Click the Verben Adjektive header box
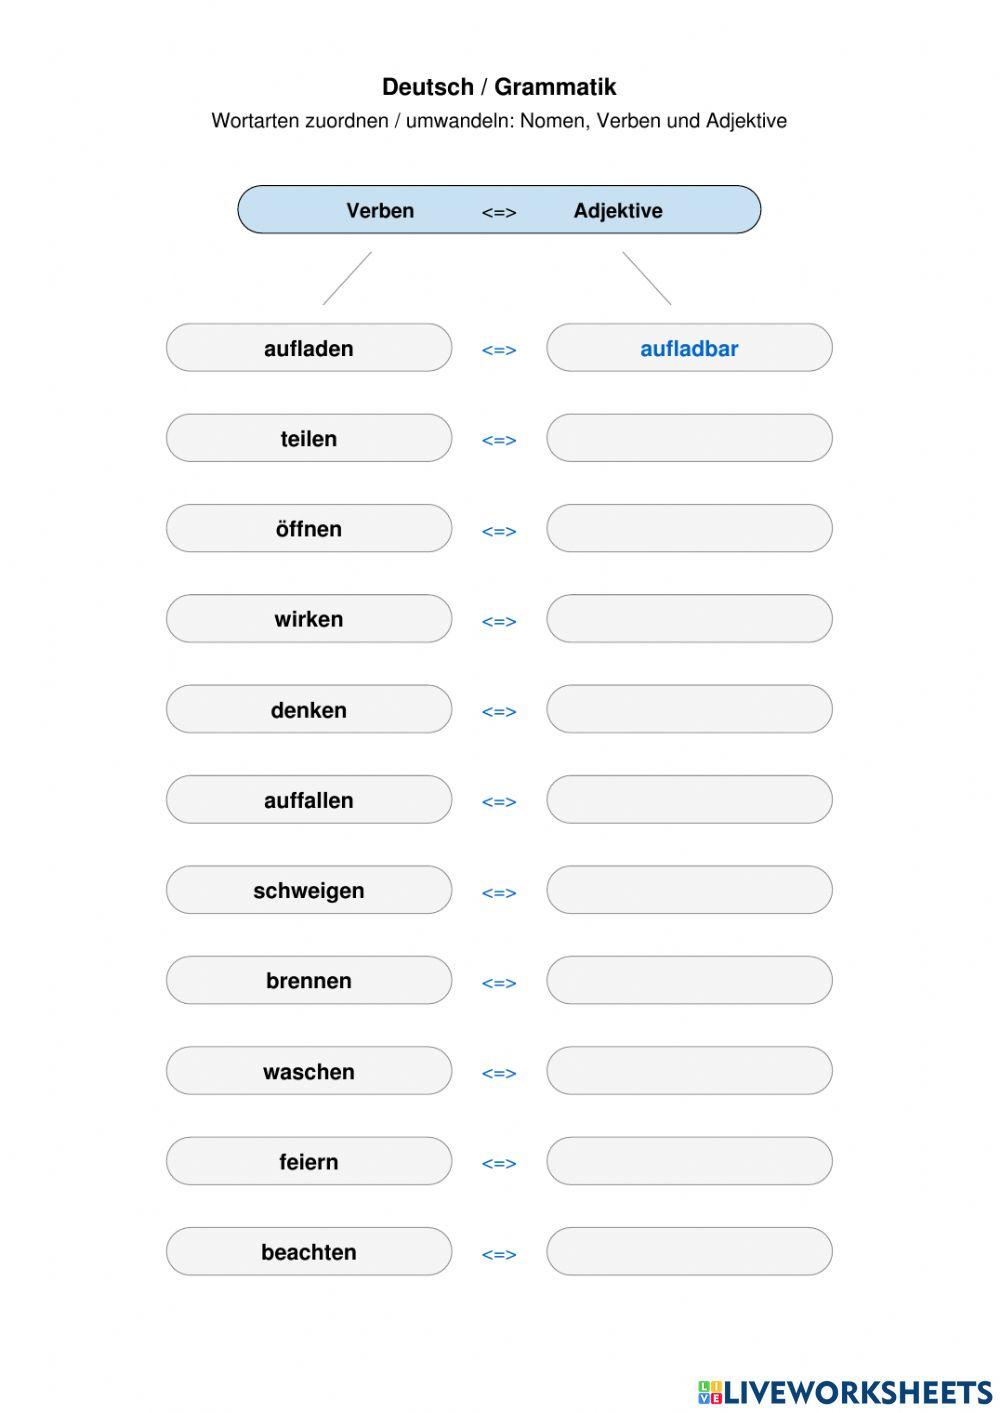Screen dimensions: 1000x1413 499,210
